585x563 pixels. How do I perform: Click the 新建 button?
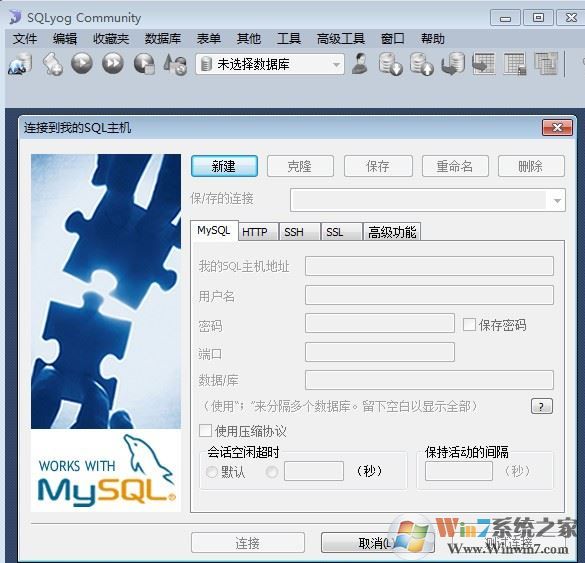[224, 166]
